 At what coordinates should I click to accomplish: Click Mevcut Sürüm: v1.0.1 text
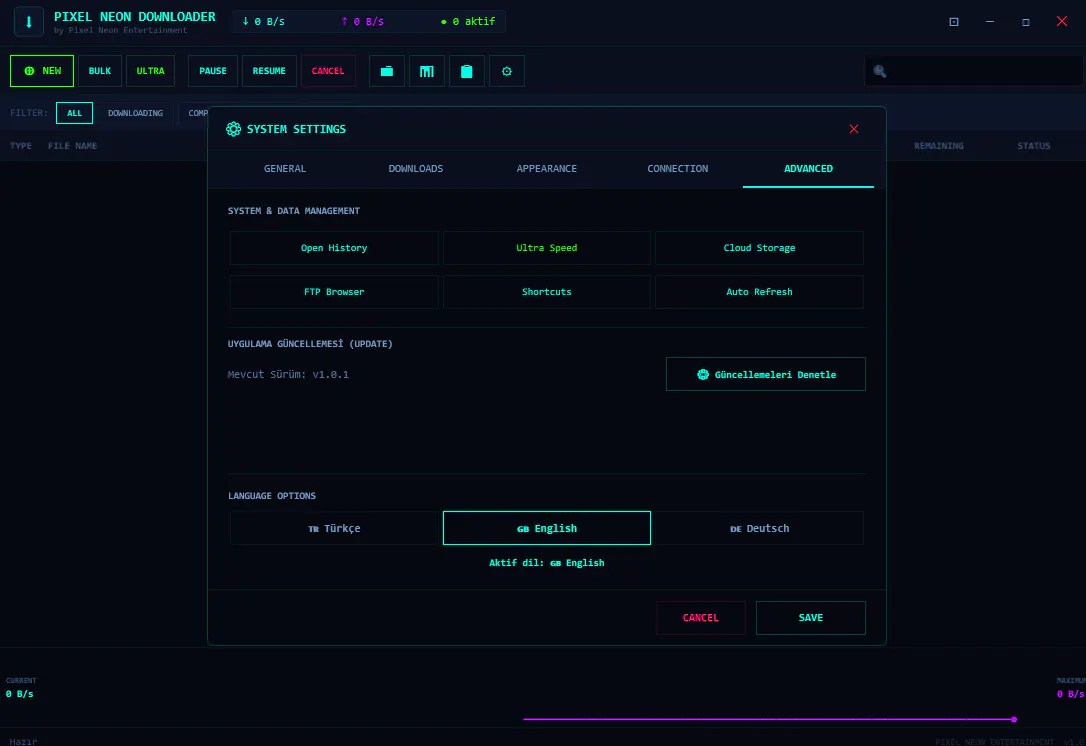tap(288, 374)
